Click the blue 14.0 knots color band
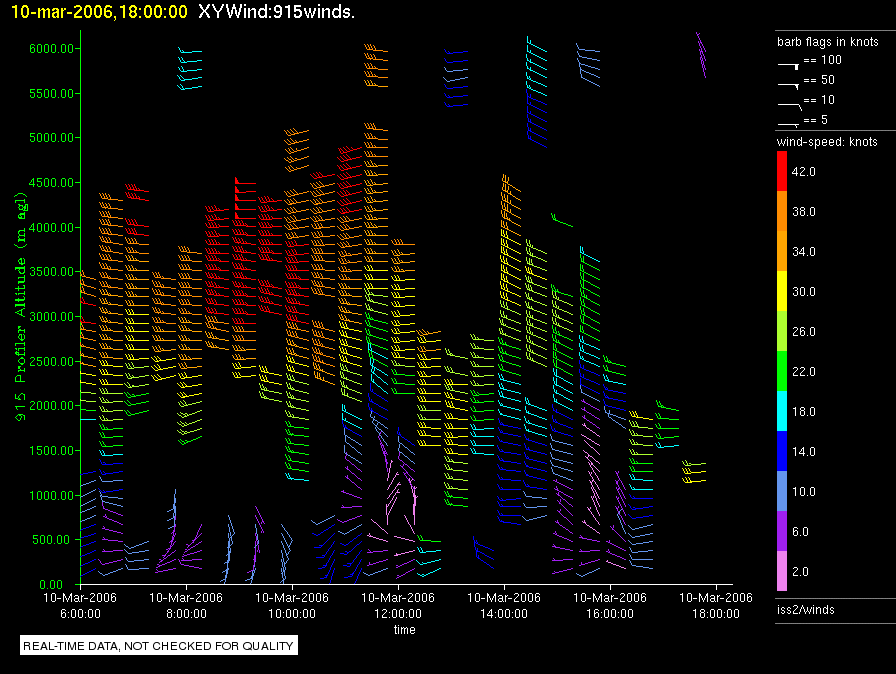896x674 pixels. 782,451
